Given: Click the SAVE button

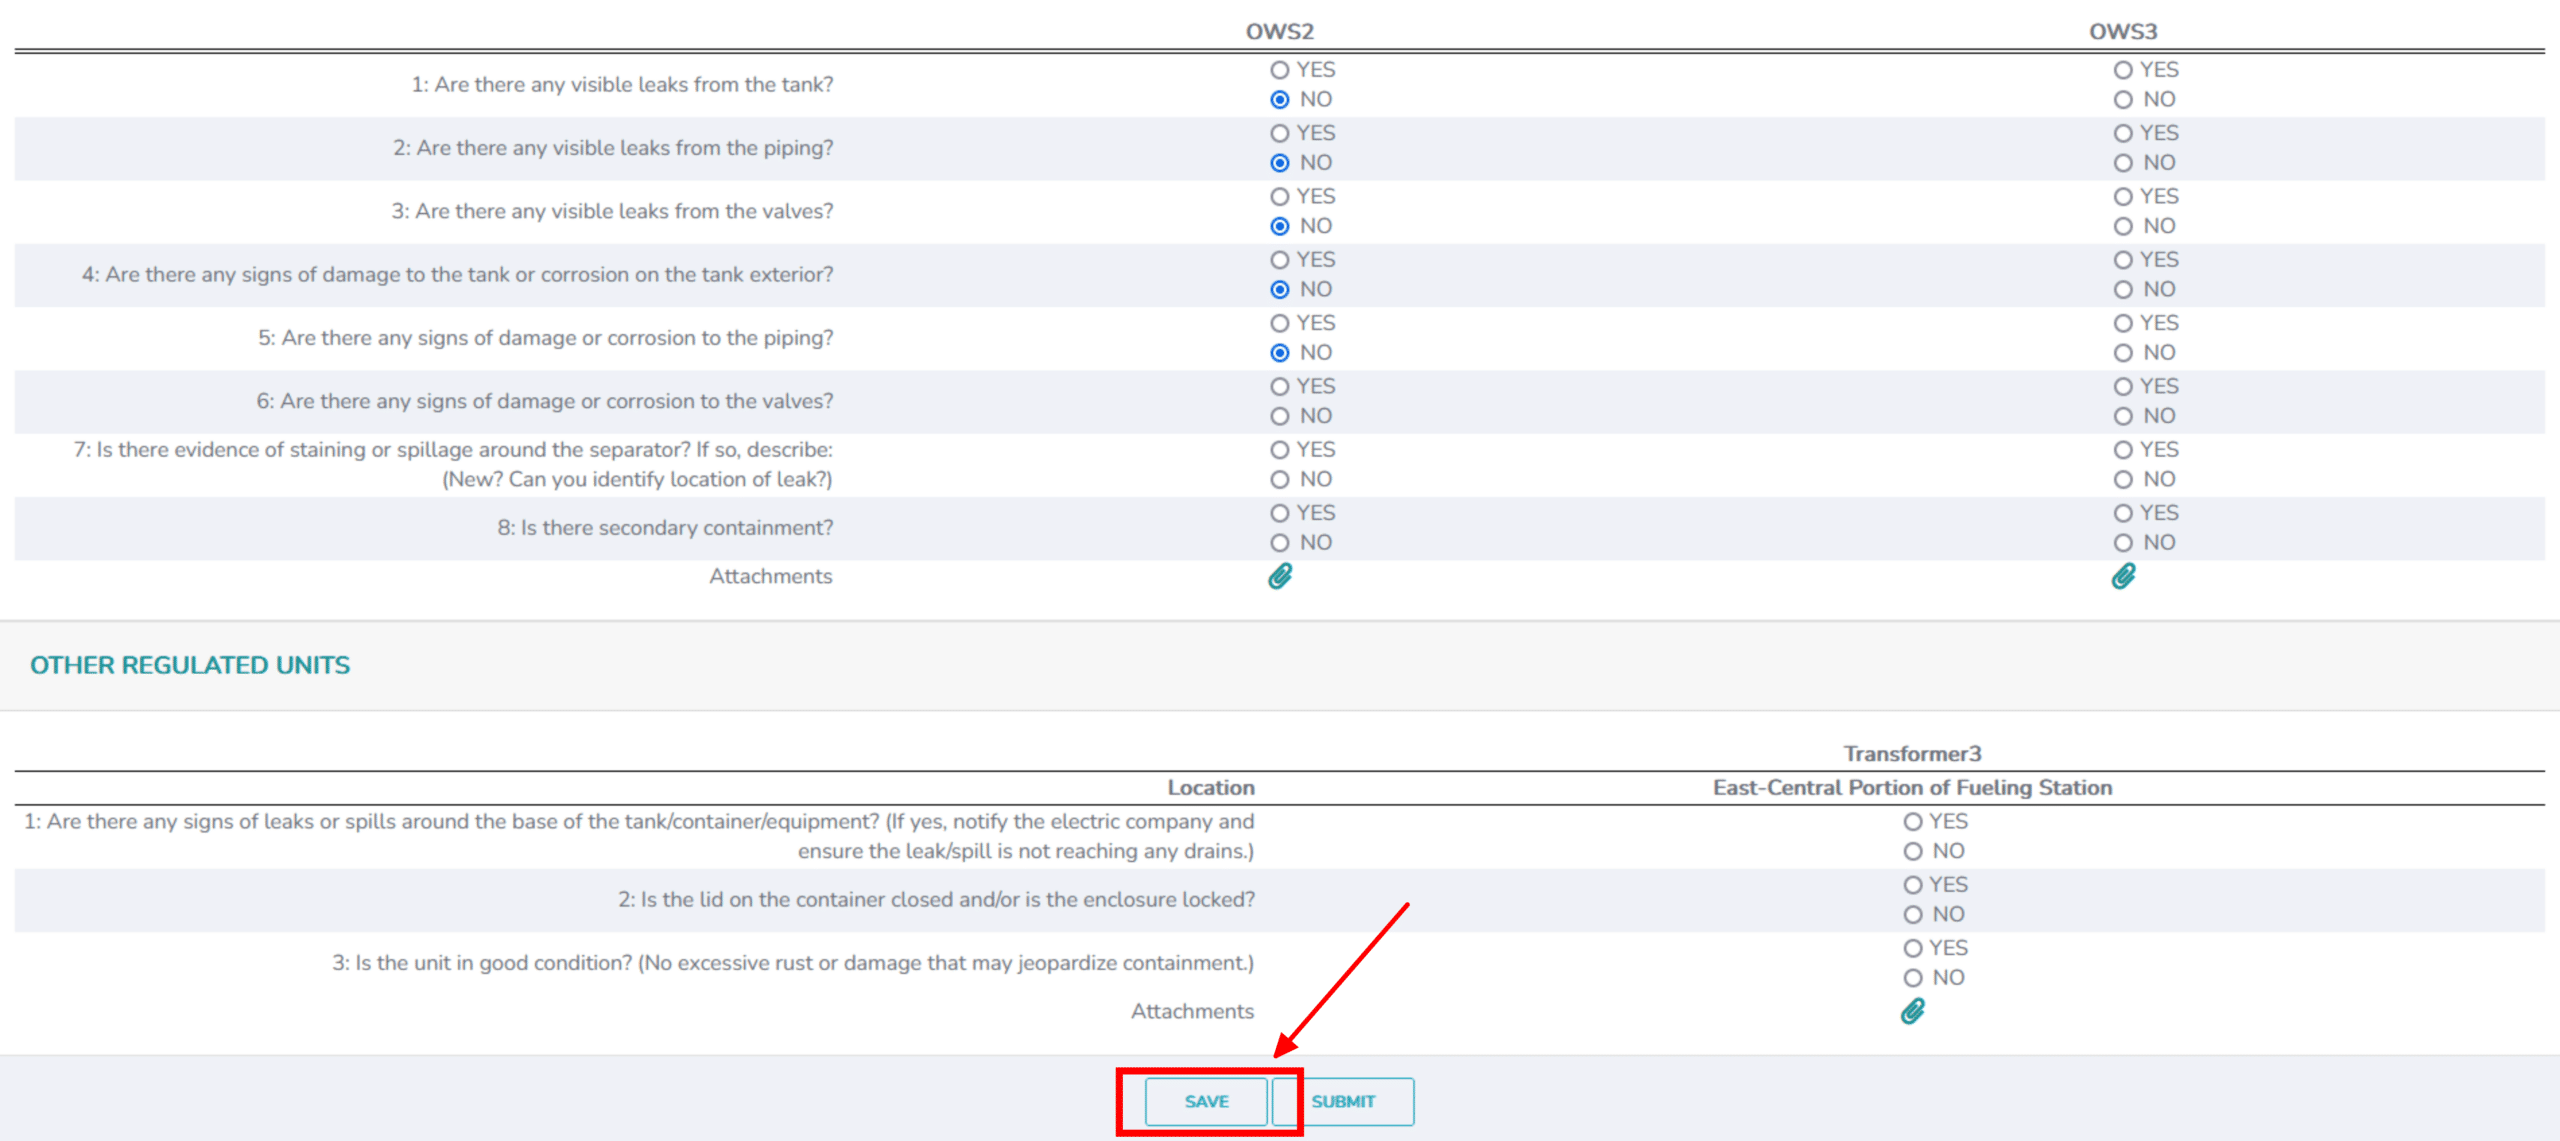Looking at the screenshot, I should click(x=1206, y=1101).
